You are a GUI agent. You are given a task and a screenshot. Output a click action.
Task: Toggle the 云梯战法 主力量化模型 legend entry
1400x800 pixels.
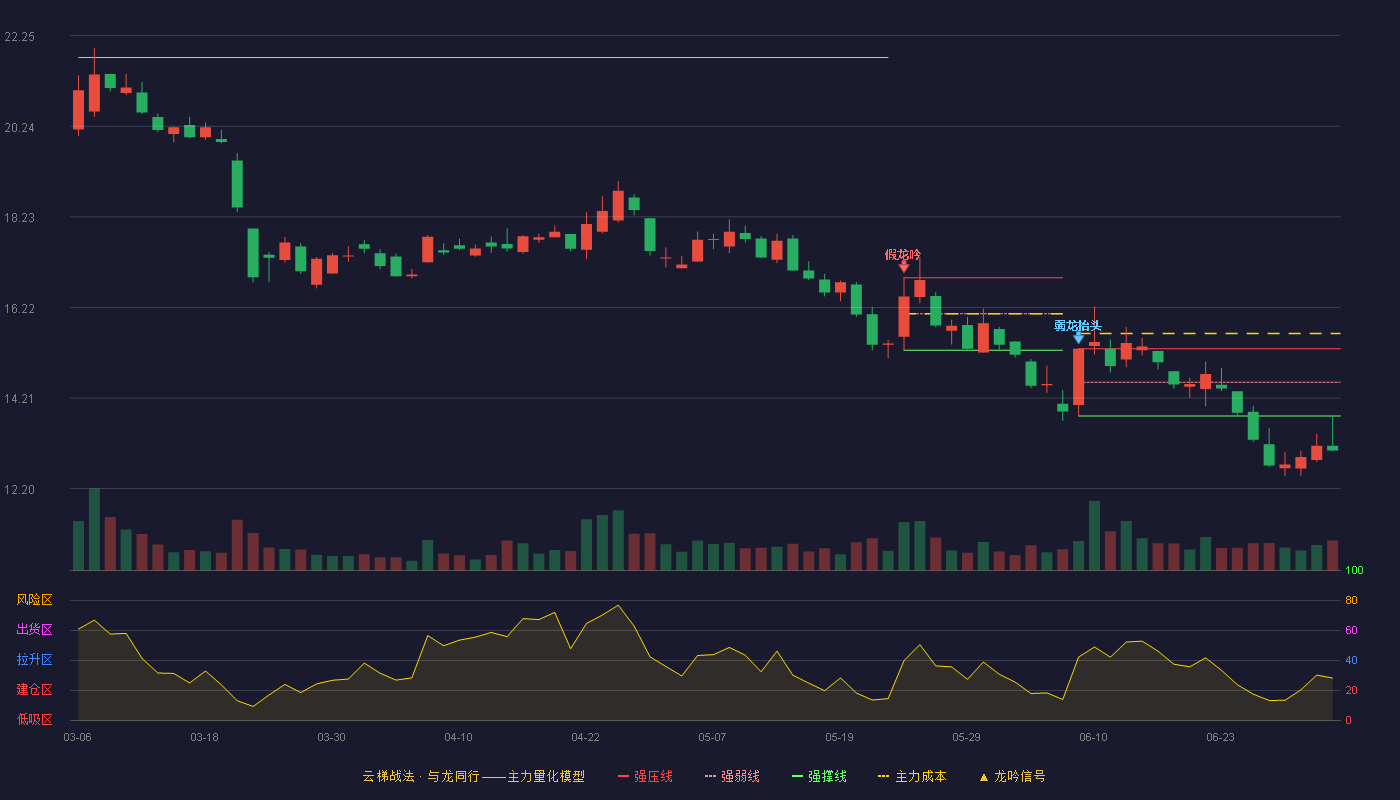473,776
